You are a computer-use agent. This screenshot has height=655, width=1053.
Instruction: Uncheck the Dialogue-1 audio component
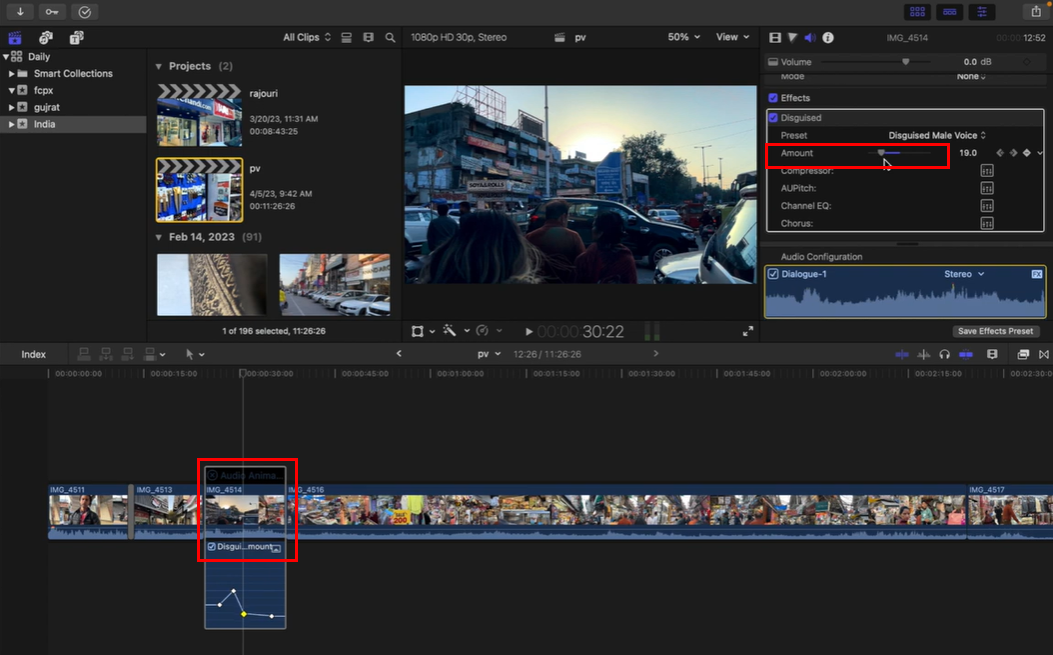point(773,274)
